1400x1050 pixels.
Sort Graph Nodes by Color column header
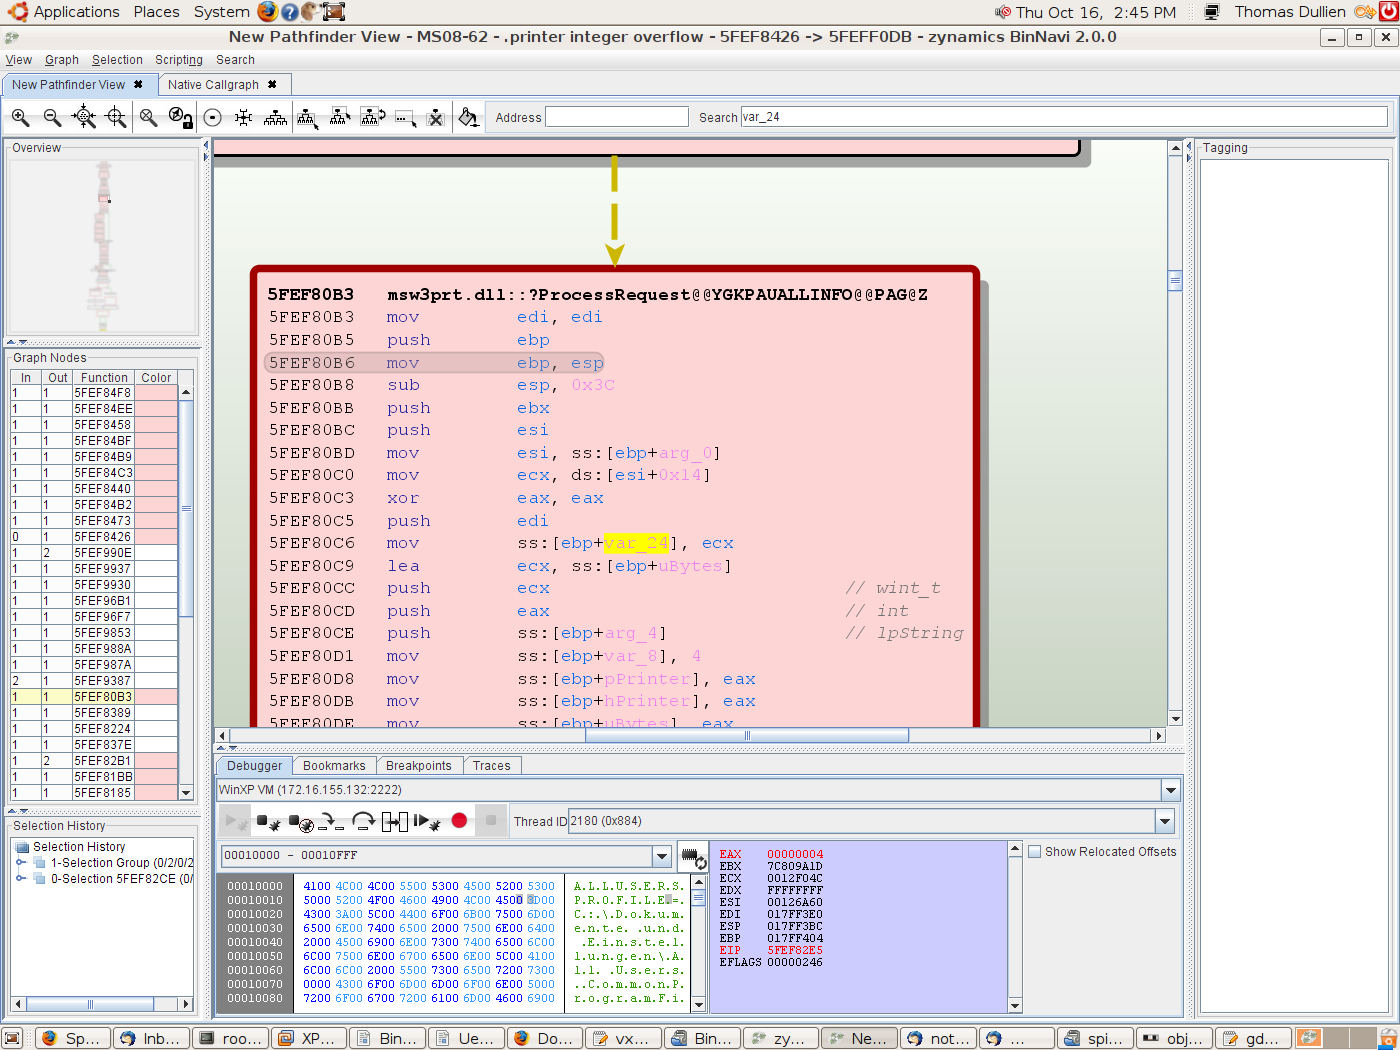click(x=156, y=378)
